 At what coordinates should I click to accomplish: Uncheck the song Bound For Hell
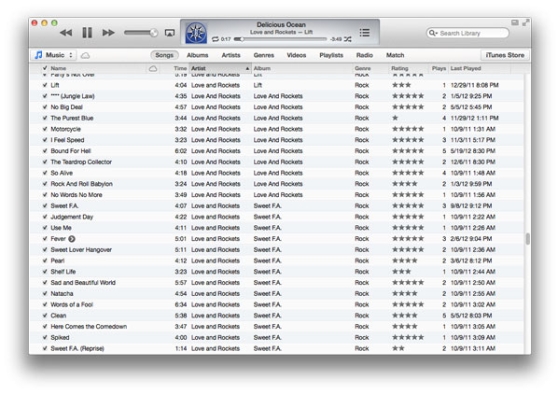click(x=45, y=151)
